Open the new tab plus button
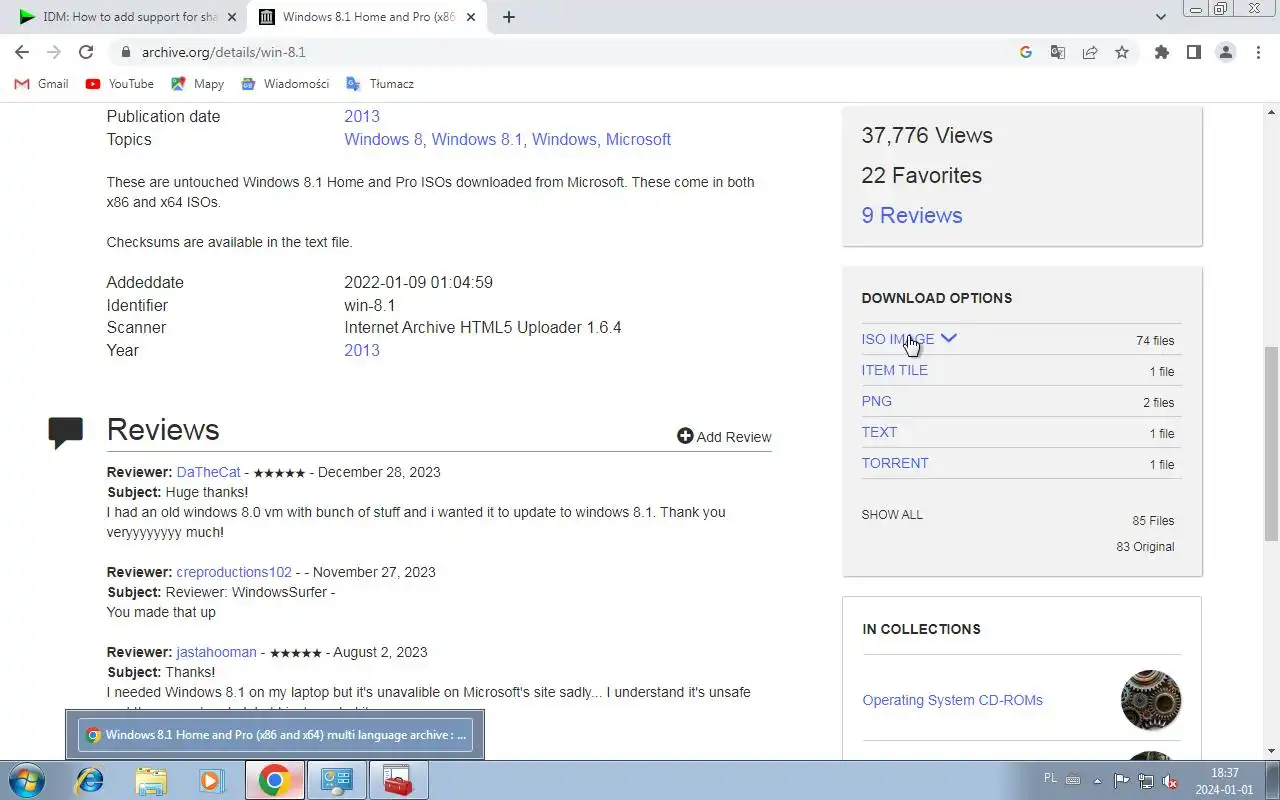The width and height of the screenshot is (1280, 800). pyautogui.click(x=508, y=17)
